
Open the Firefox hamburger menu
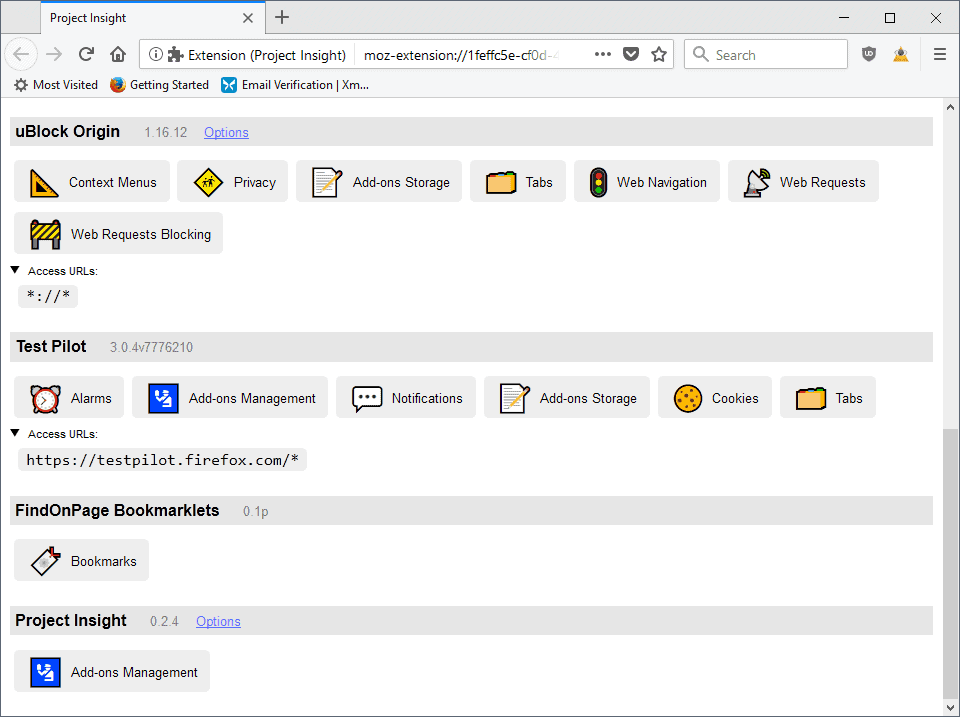(940, 54)
